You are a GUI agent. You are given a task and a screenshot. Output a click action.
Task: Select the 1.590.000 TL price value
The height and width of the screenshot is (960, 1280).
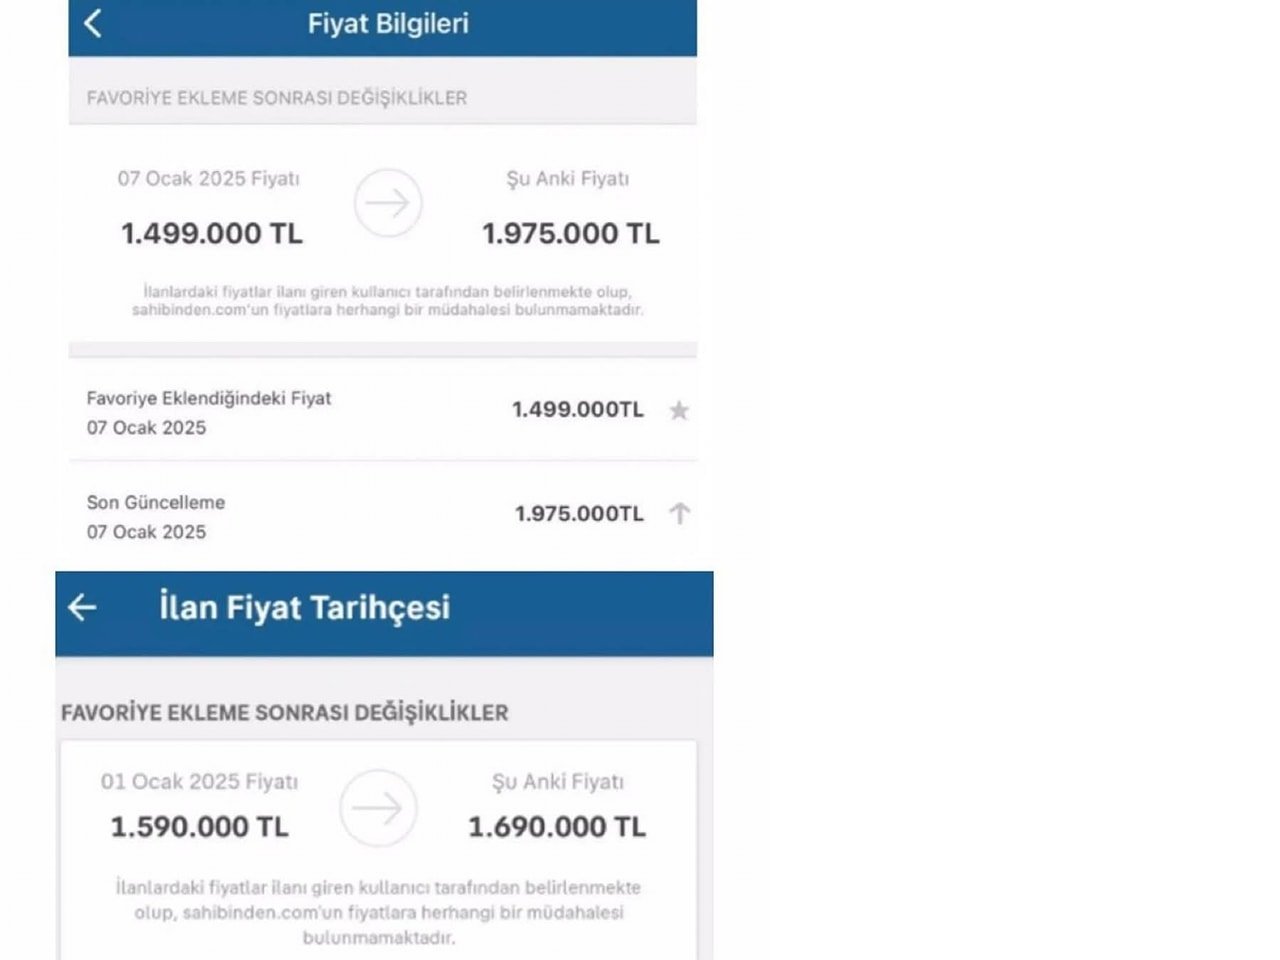(x=197, y=827)
